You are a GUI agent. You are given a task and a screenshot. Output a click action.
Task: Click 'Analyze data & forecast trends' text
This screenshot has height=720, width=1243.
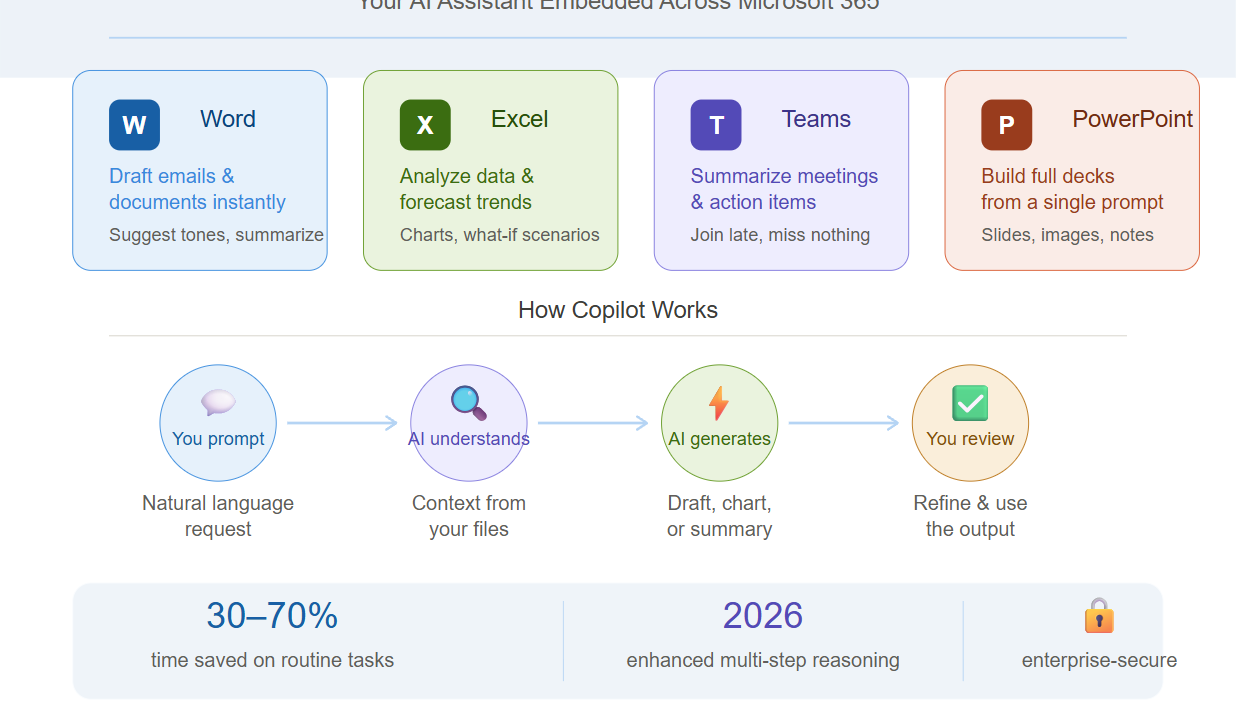(x=467, y=189)
